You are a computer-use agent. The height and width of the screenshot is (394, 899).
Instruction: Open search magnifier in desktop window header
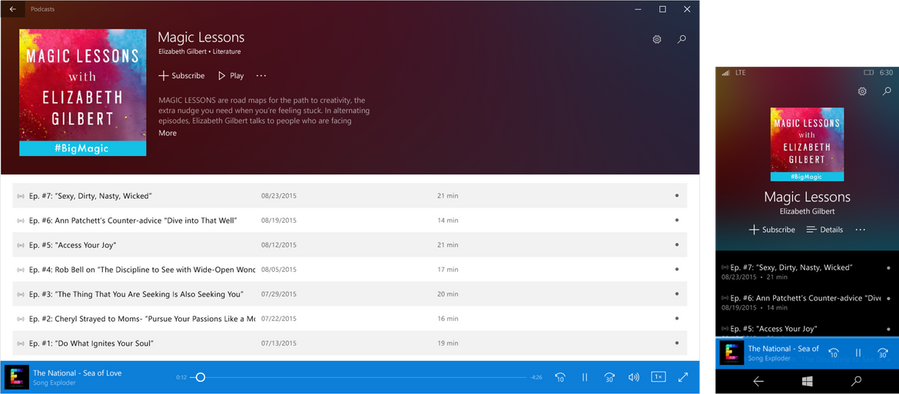coord(682,40)
